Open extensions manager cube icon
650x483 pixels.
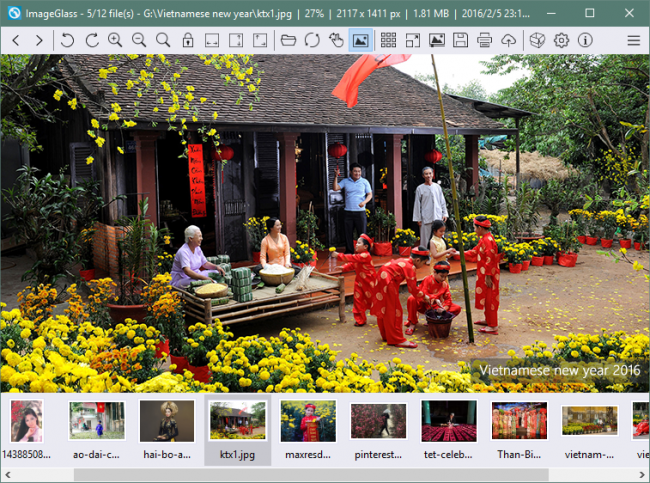tap(537, 40)
